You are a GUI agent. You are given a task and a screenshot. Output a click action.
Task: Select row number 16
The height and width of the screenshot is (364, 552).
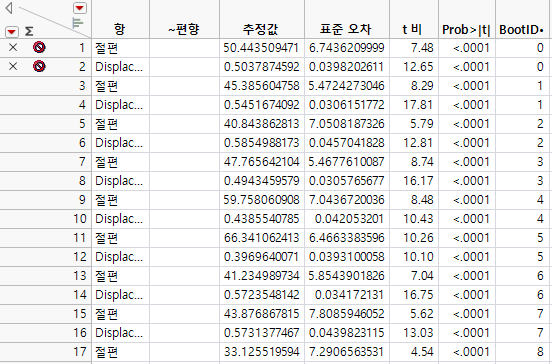click(80, 333)
